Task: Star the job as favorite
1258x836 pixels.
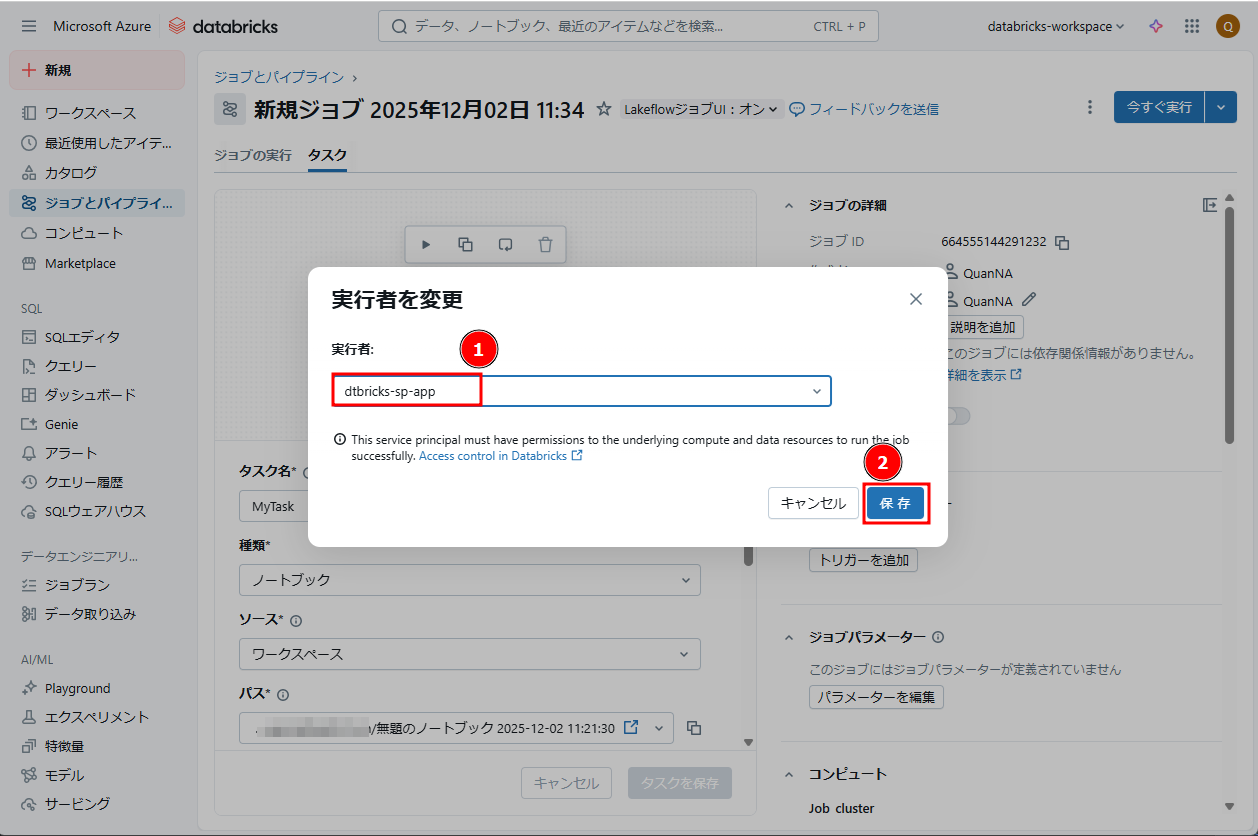Action: (603, 109)
